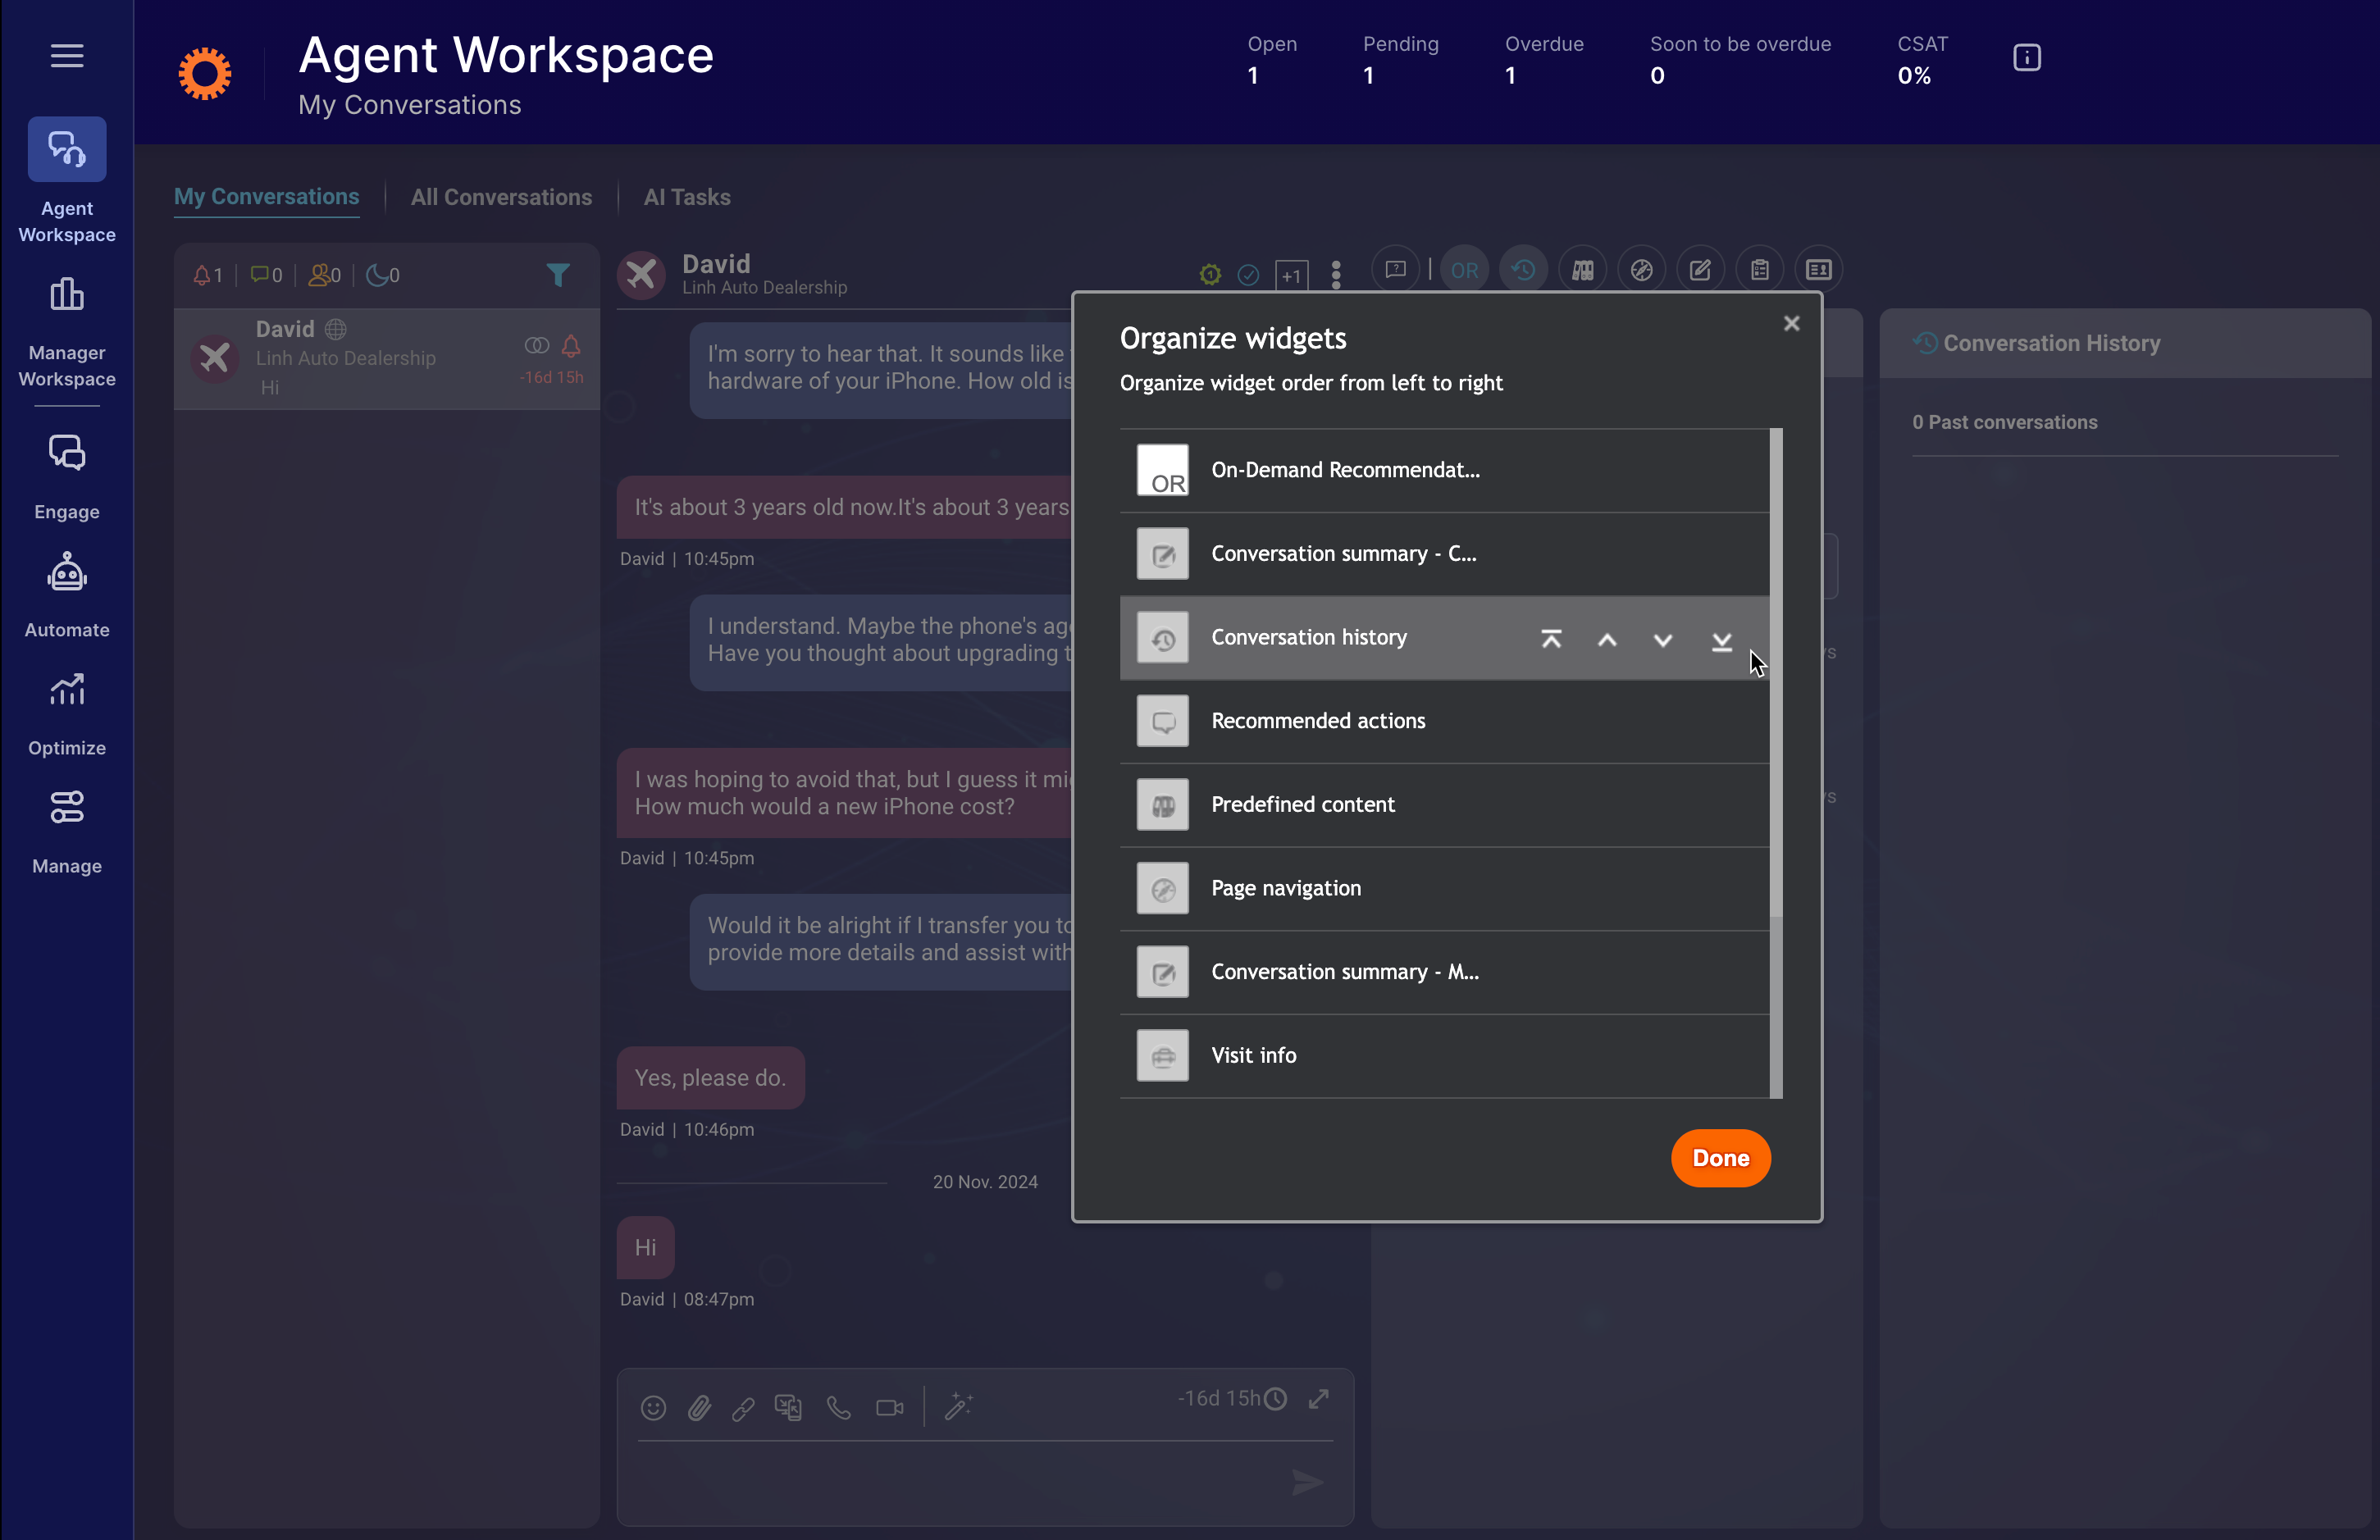Screen dimensions: 2380x1540
Task: Click the OR recommendation toolbar icon
Action: [x=1464, y=270]
